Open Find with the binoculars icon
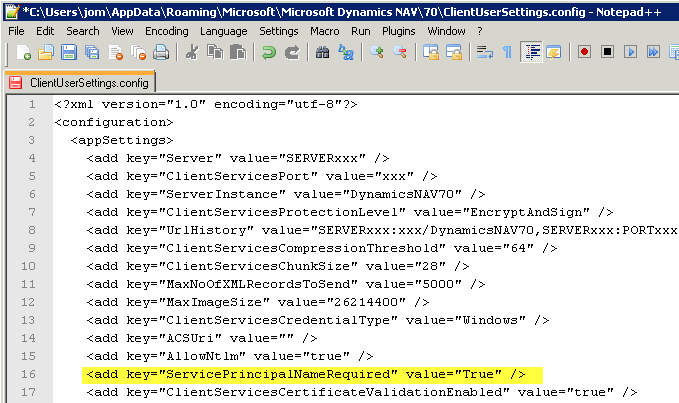Image resolution: width=679 pixels, height=403 pixels. point(322,52)
